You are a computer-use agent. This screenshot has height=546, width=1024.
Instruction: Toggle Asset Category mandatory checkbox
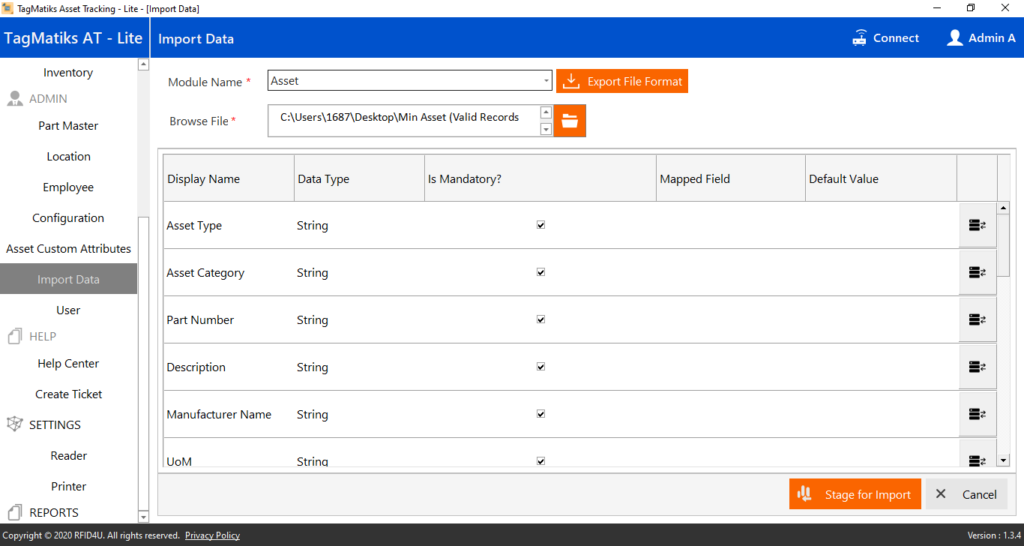(x=541, y=272)
